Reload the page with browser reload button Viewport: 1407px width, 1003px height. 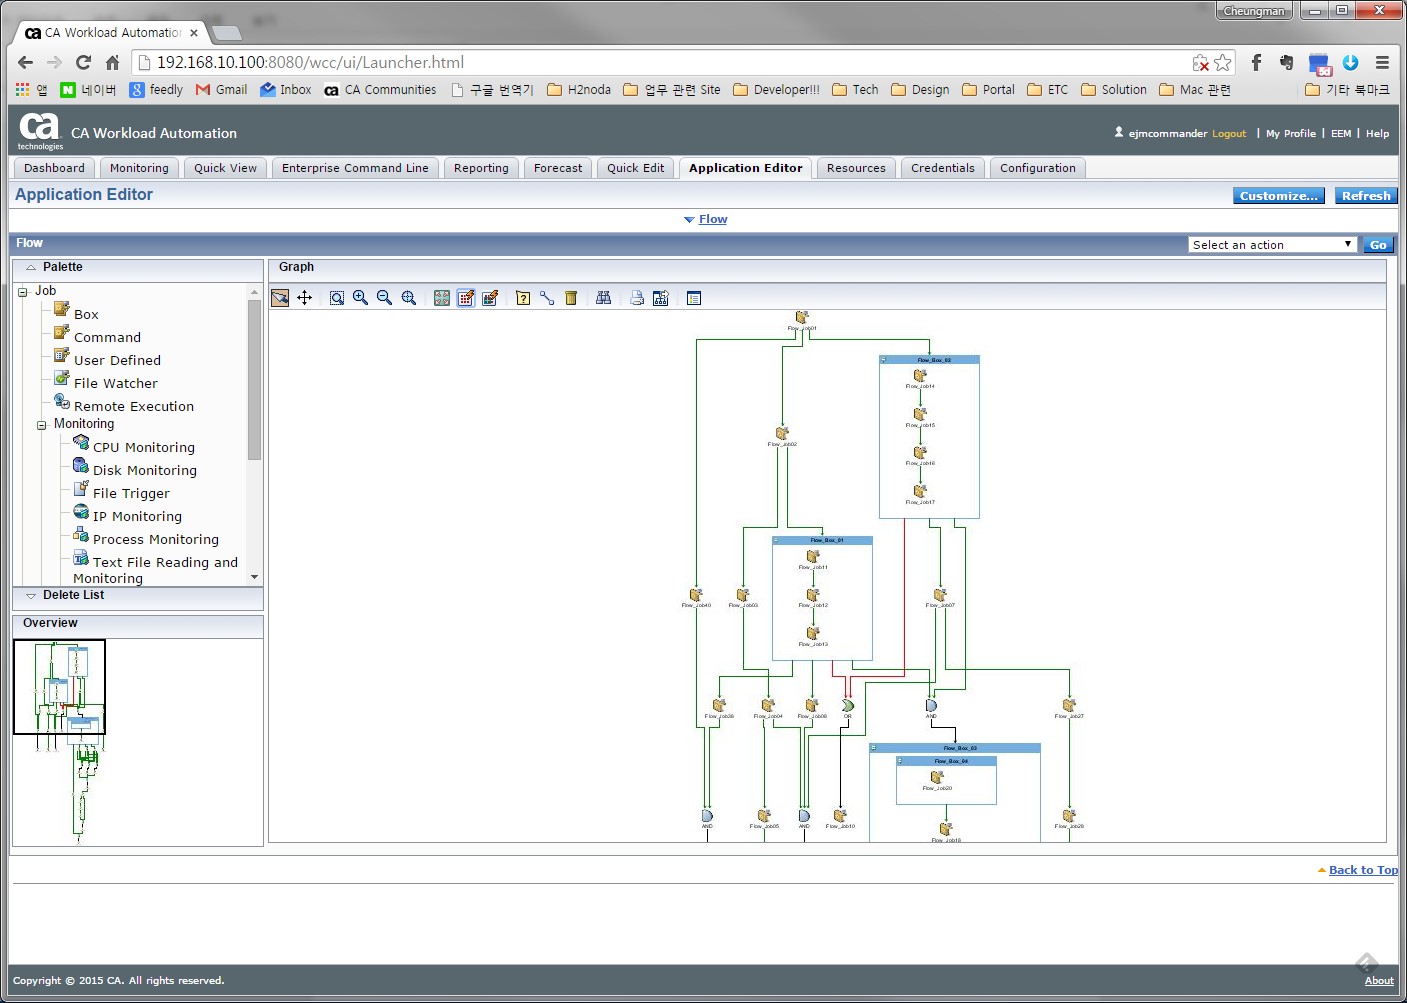click(x=84, y=62)
